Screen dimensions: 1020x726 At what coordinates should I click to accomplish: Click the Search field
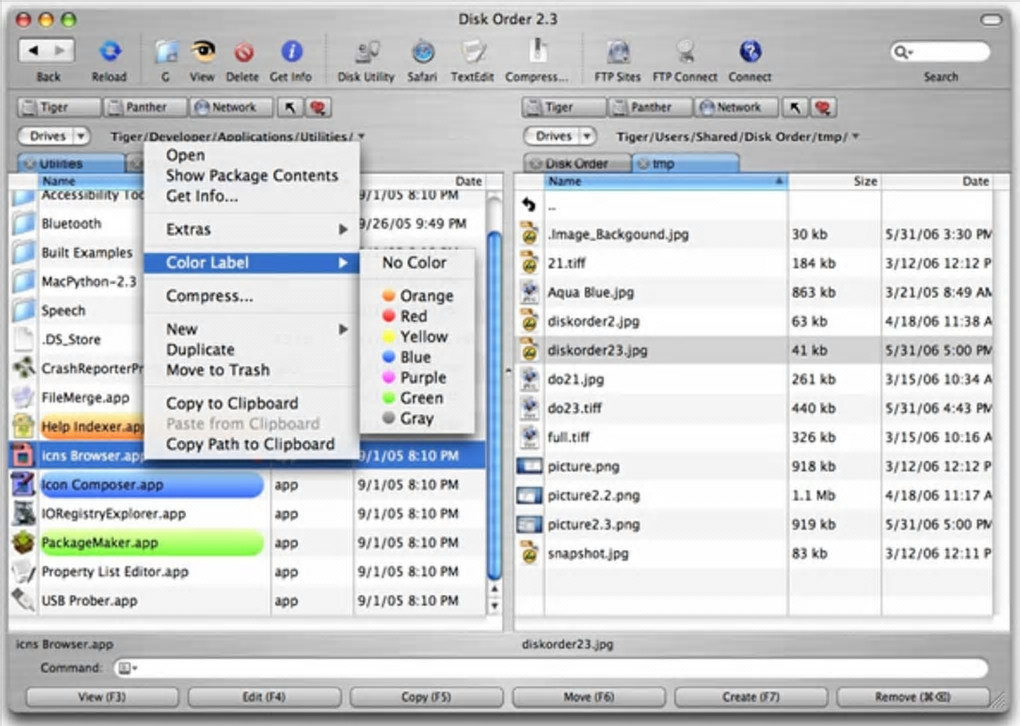940,51
